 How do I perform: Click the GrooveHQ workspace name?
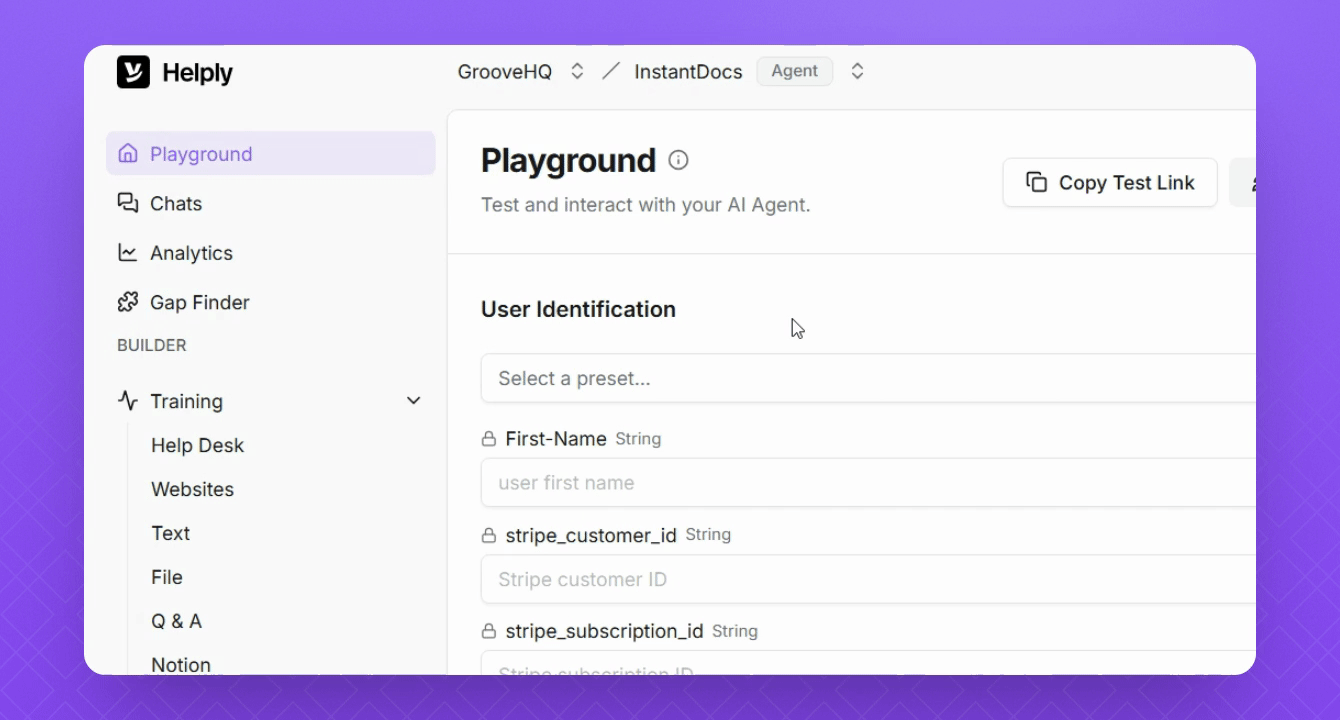(x=505, y=72)
